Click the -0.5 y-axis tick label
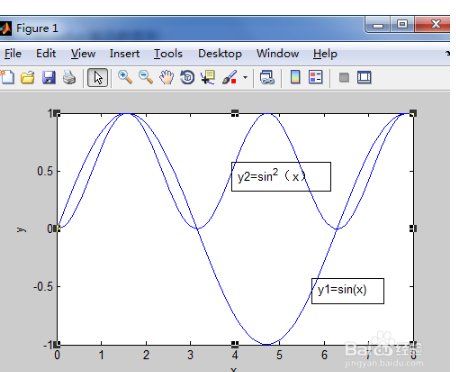 [x=43, y=286]
